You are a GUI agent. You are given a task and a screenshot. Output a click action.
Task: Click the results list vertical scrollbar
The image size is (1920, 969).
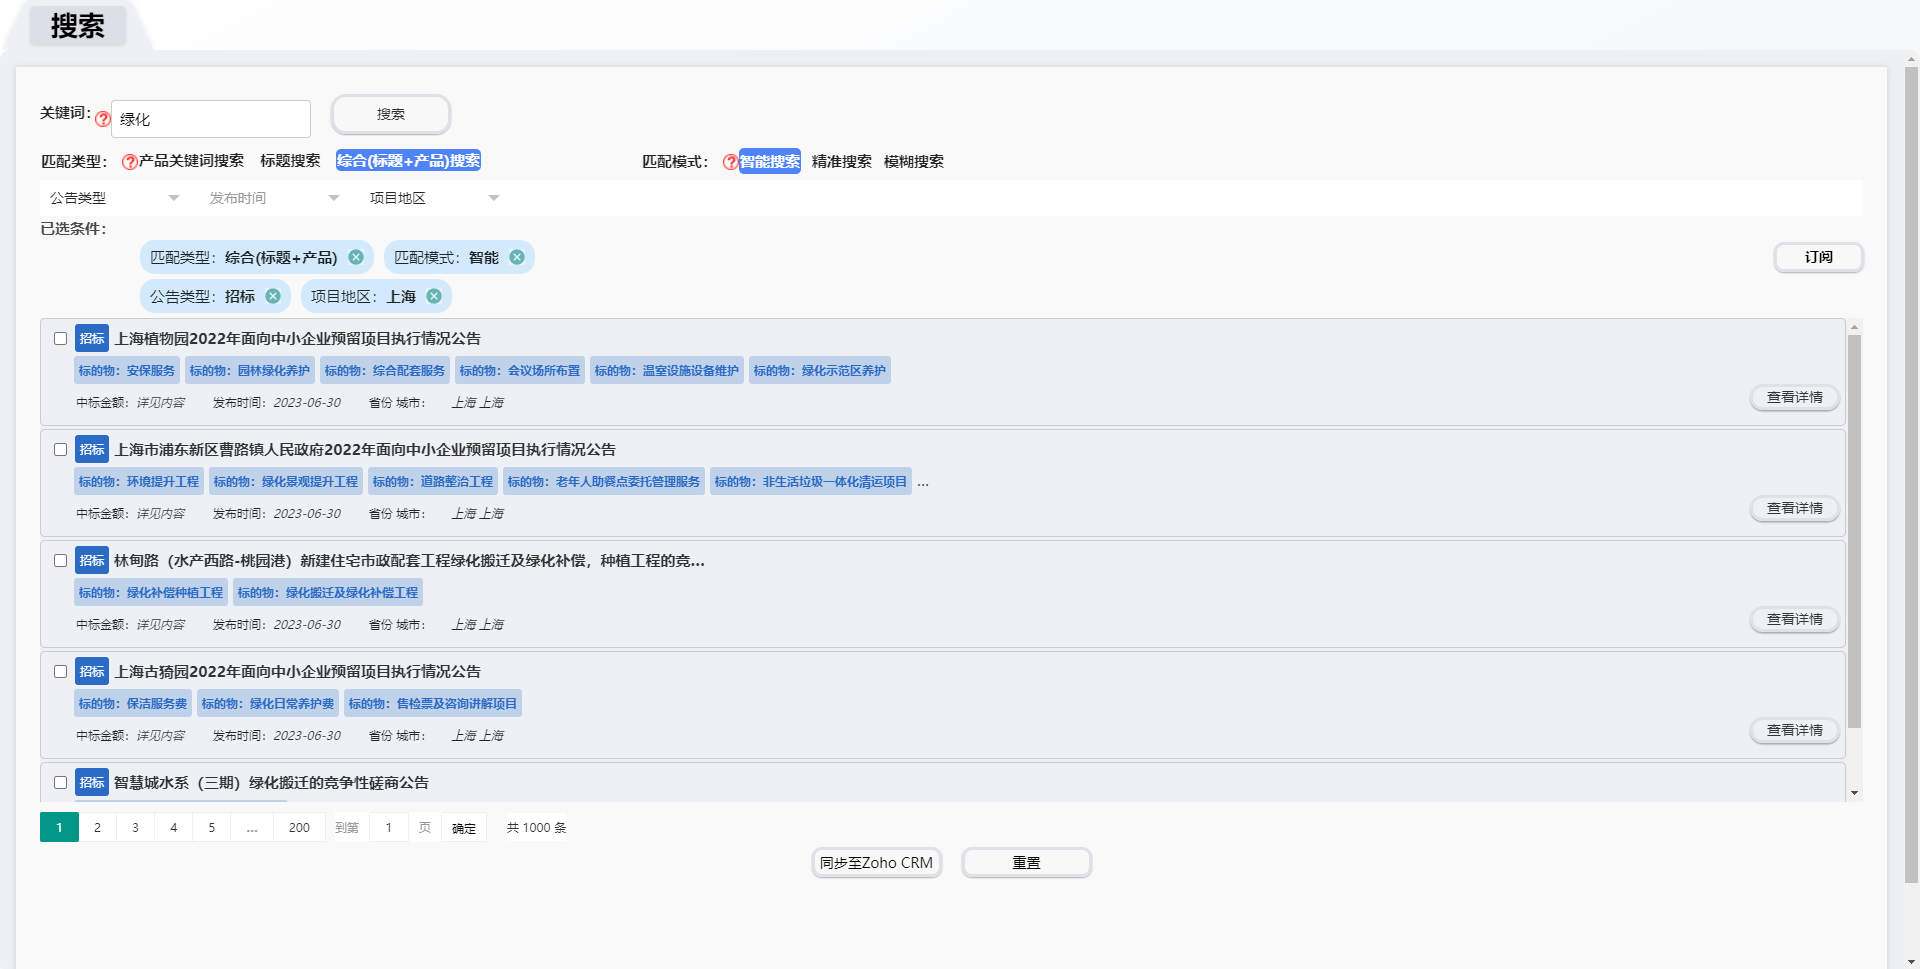point(1854,530)
